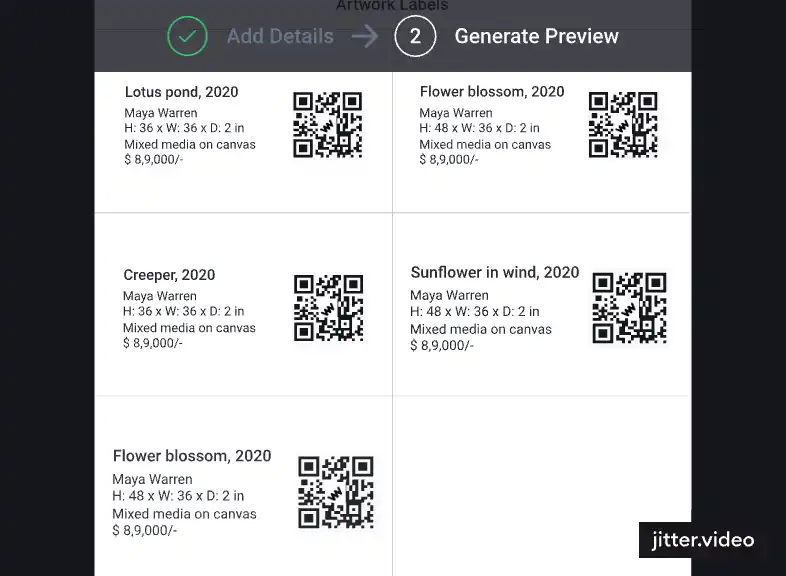Screen dimensions: 786x576
Task: Open the Sunflower in wind QR code
Action: [630, 308]
